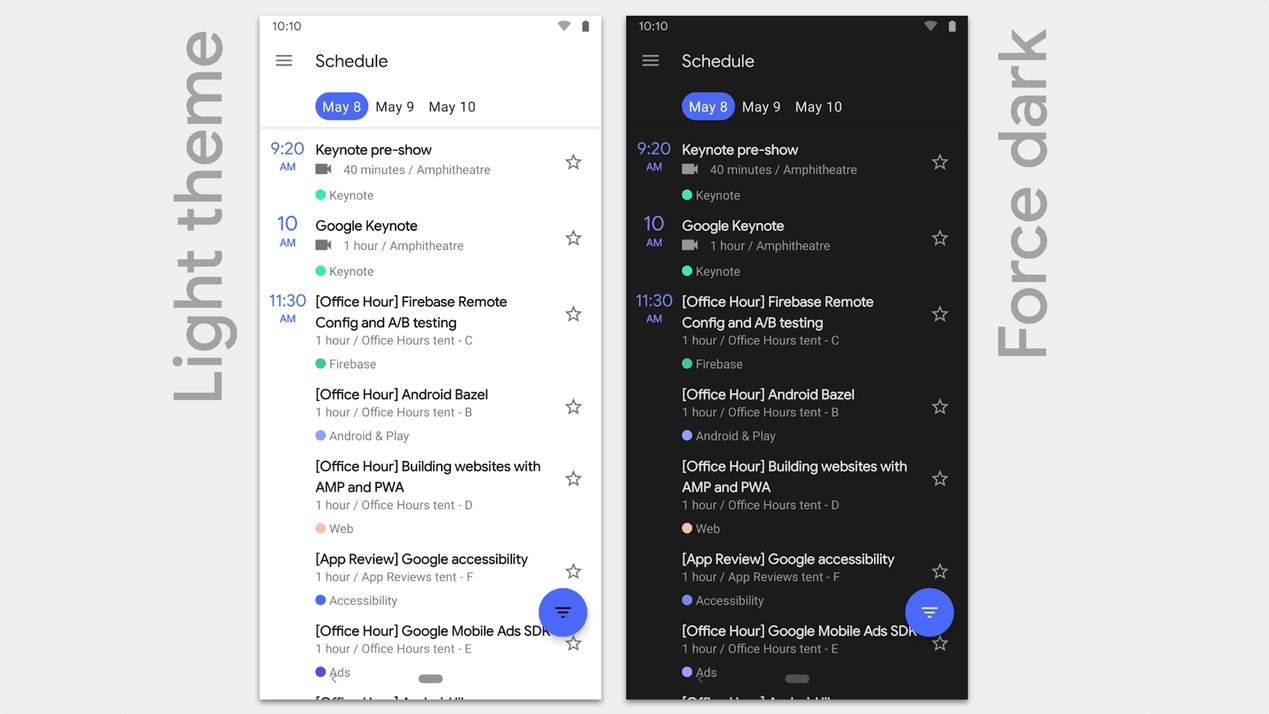Tap filter floating button in dark theme
The height and width of the screenshot is (714, 1269).
coord(929,612)
